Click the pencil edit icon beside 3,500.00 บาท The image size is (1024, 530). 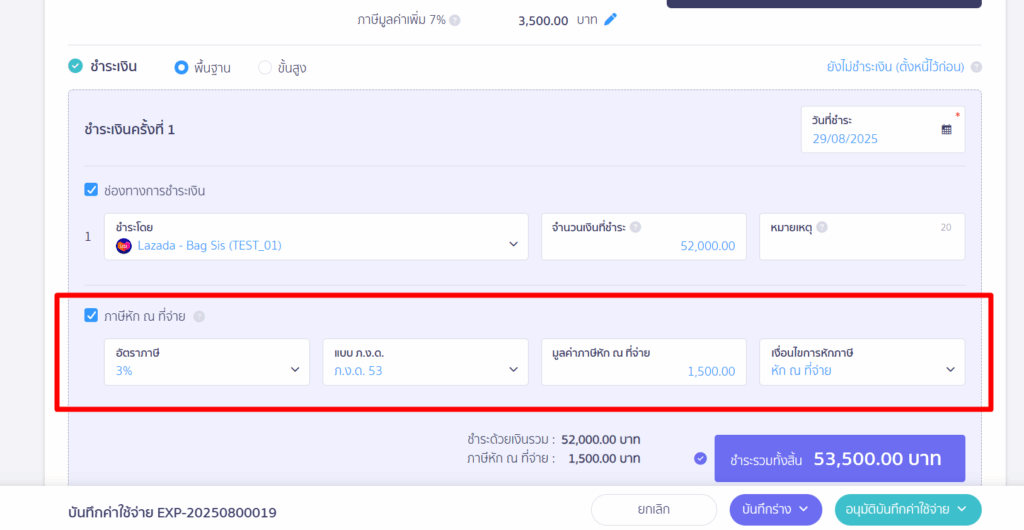pyautogui.click(x=610, y=20)
